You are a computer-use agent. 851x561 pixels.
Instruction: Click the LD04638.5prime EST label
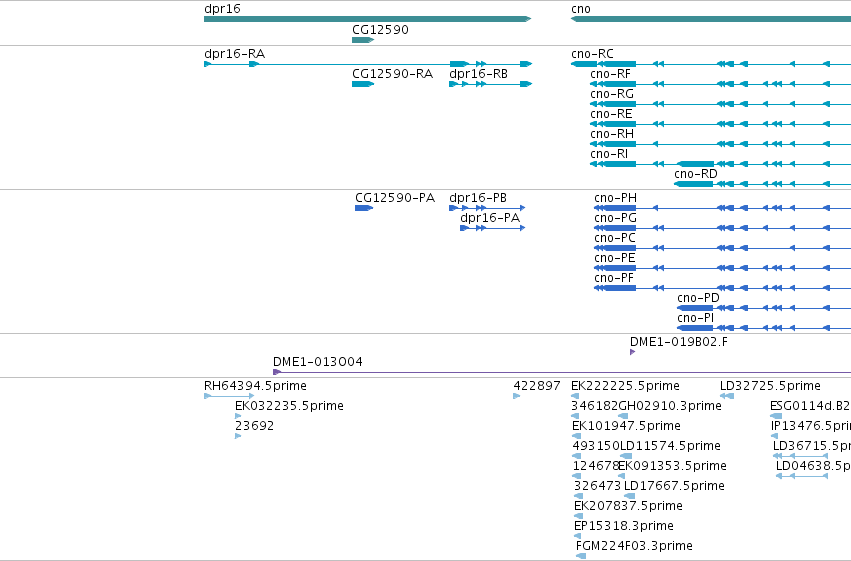coord(814,467)
